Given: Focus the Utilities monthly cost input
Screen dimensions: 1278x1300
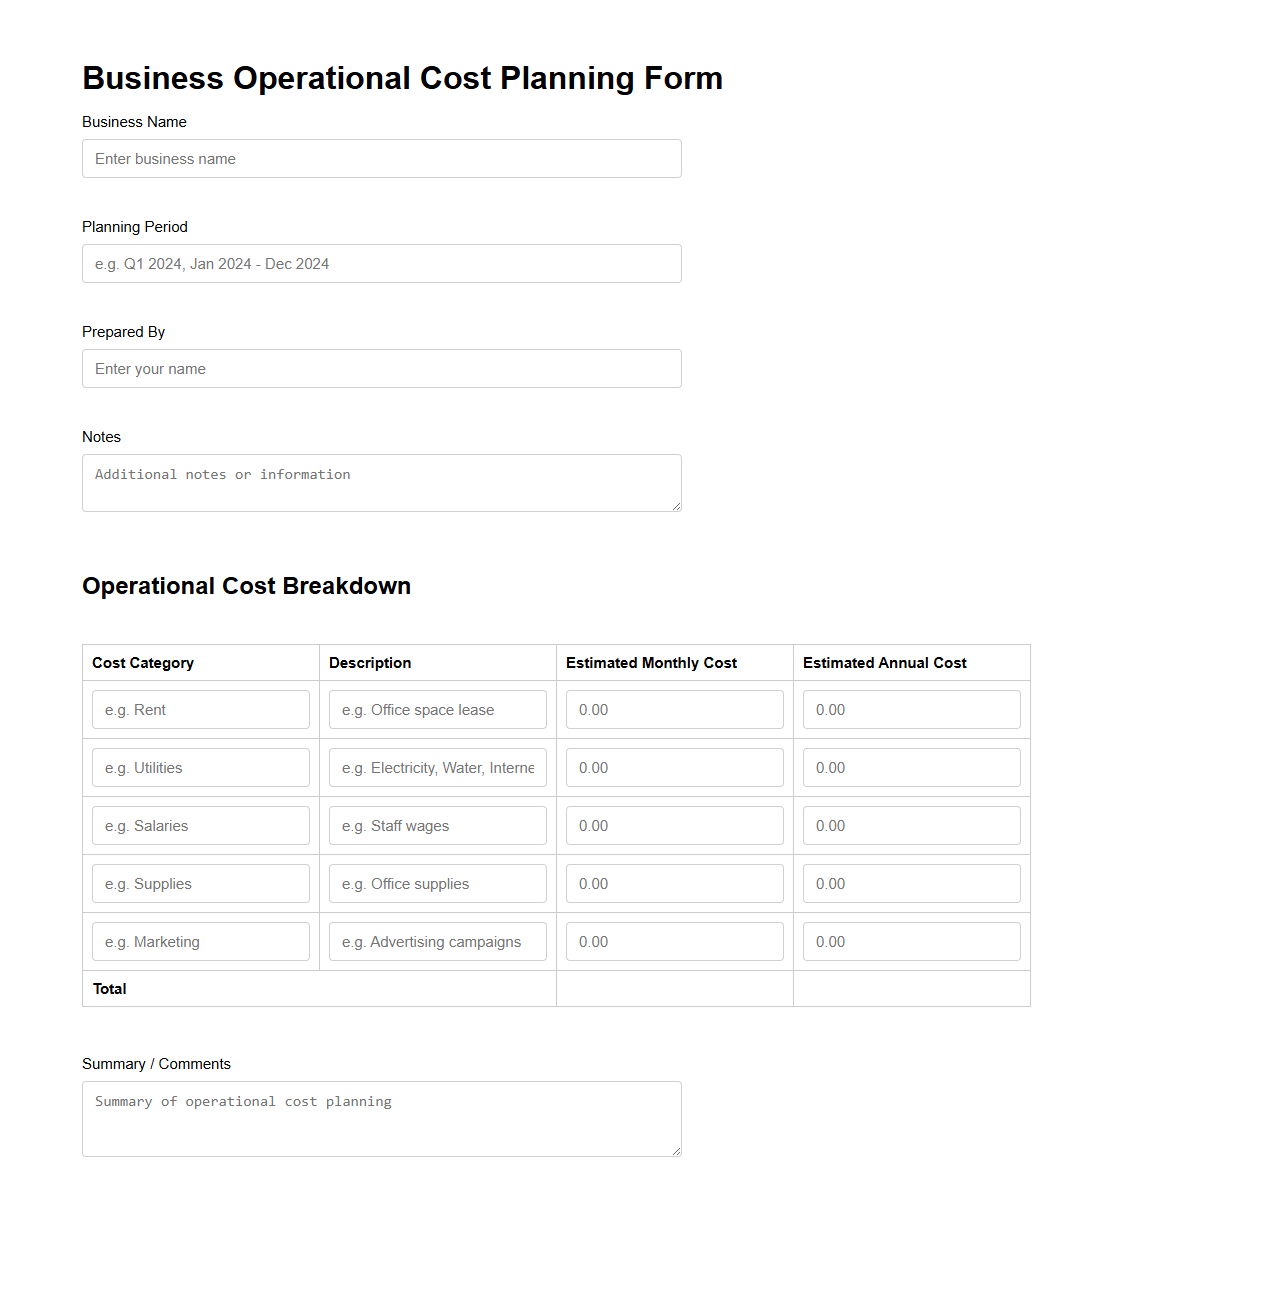Looking at the screenshot, I should pos(674,767).
